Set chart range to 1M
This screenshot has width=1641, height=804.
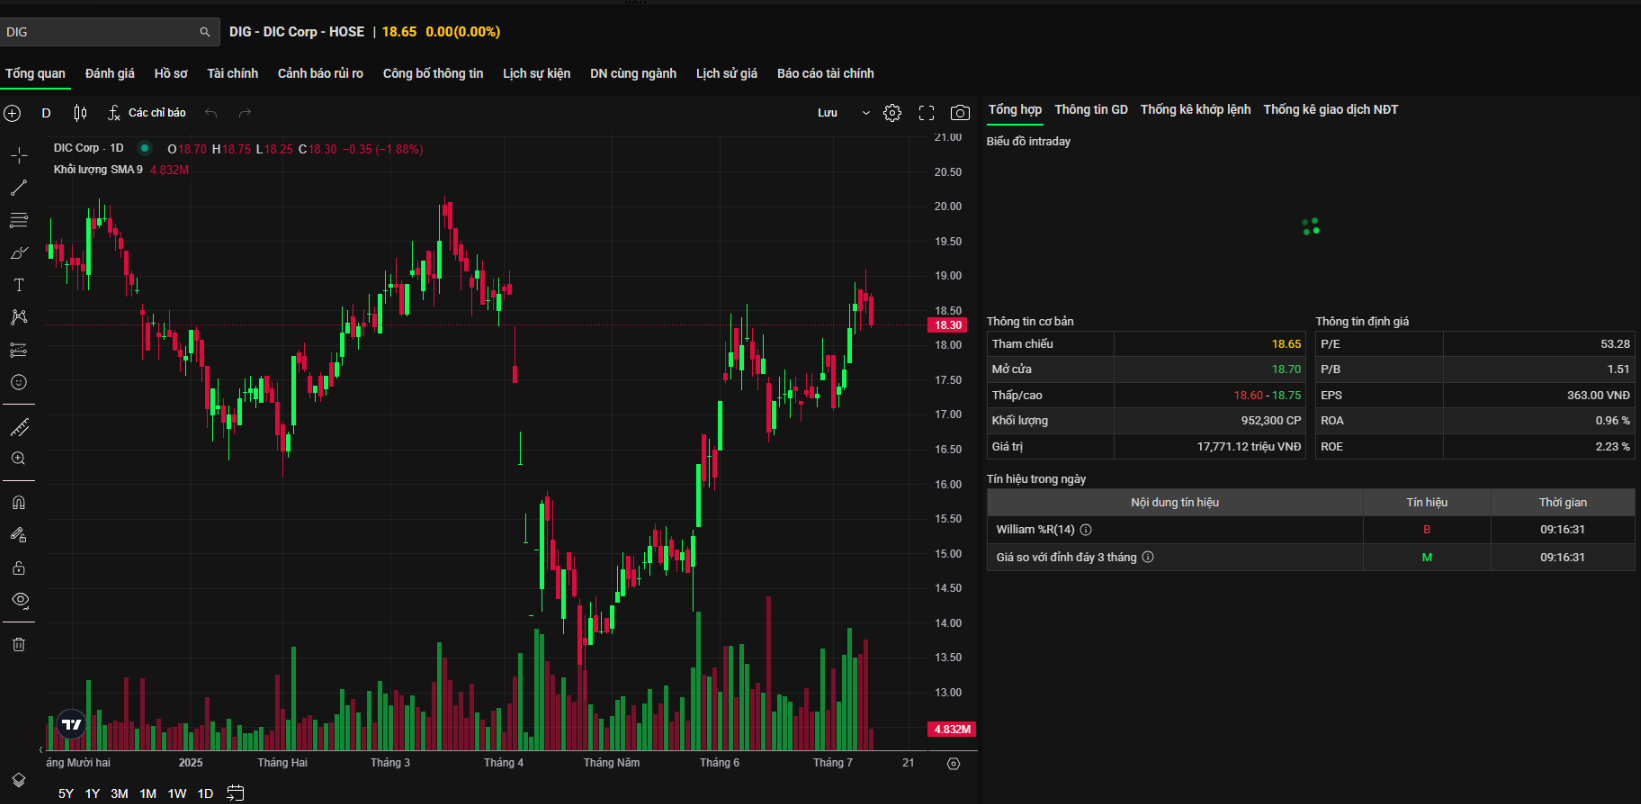(148, 793)
